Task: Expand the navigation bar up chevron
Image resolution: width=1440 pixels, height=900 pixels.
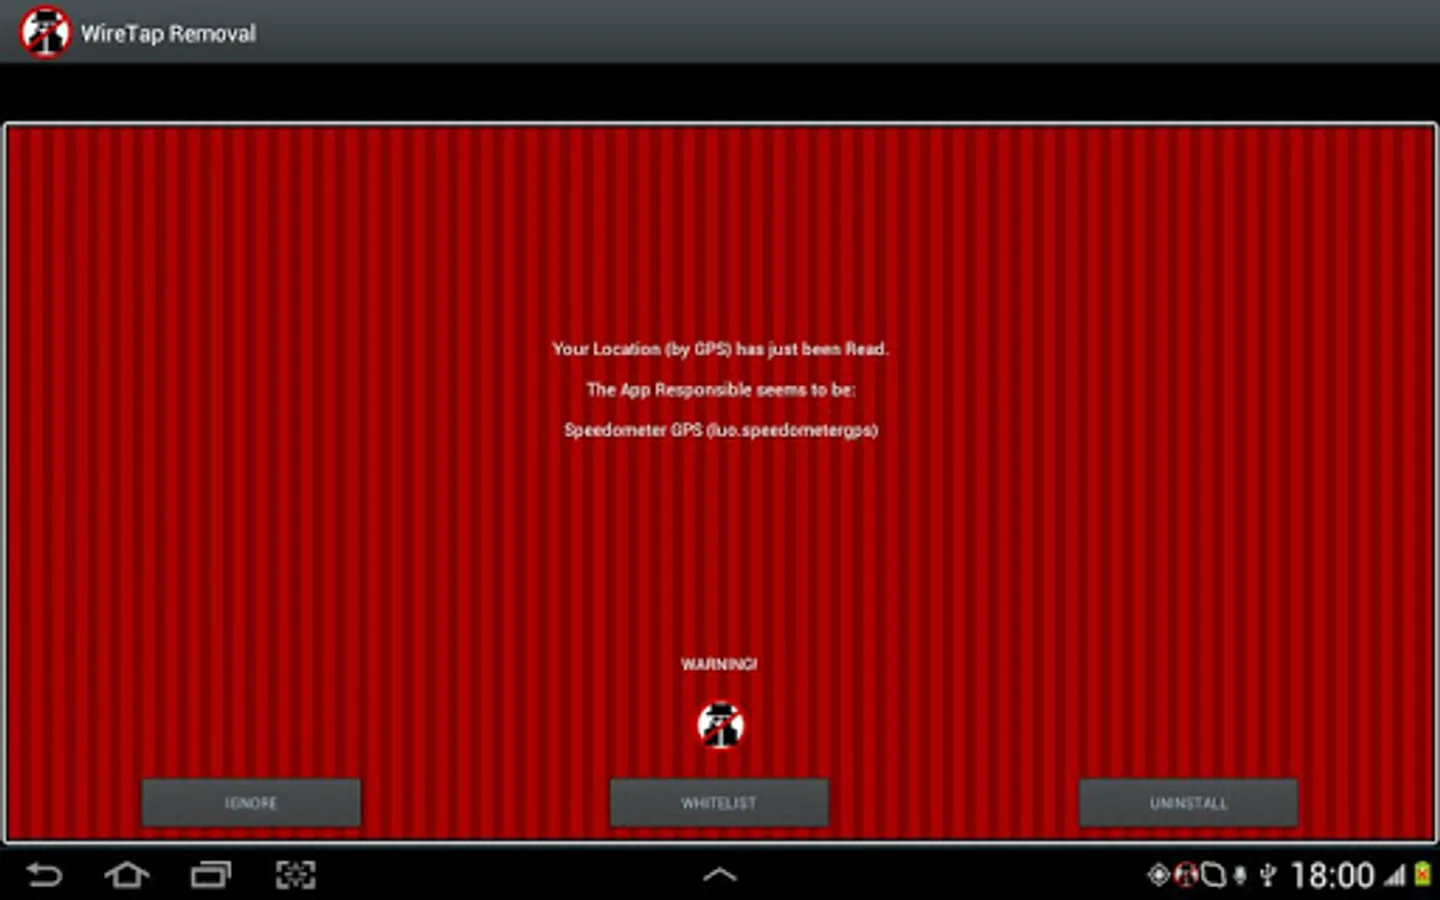Action: pyautogui.click(x=720, y=875)
